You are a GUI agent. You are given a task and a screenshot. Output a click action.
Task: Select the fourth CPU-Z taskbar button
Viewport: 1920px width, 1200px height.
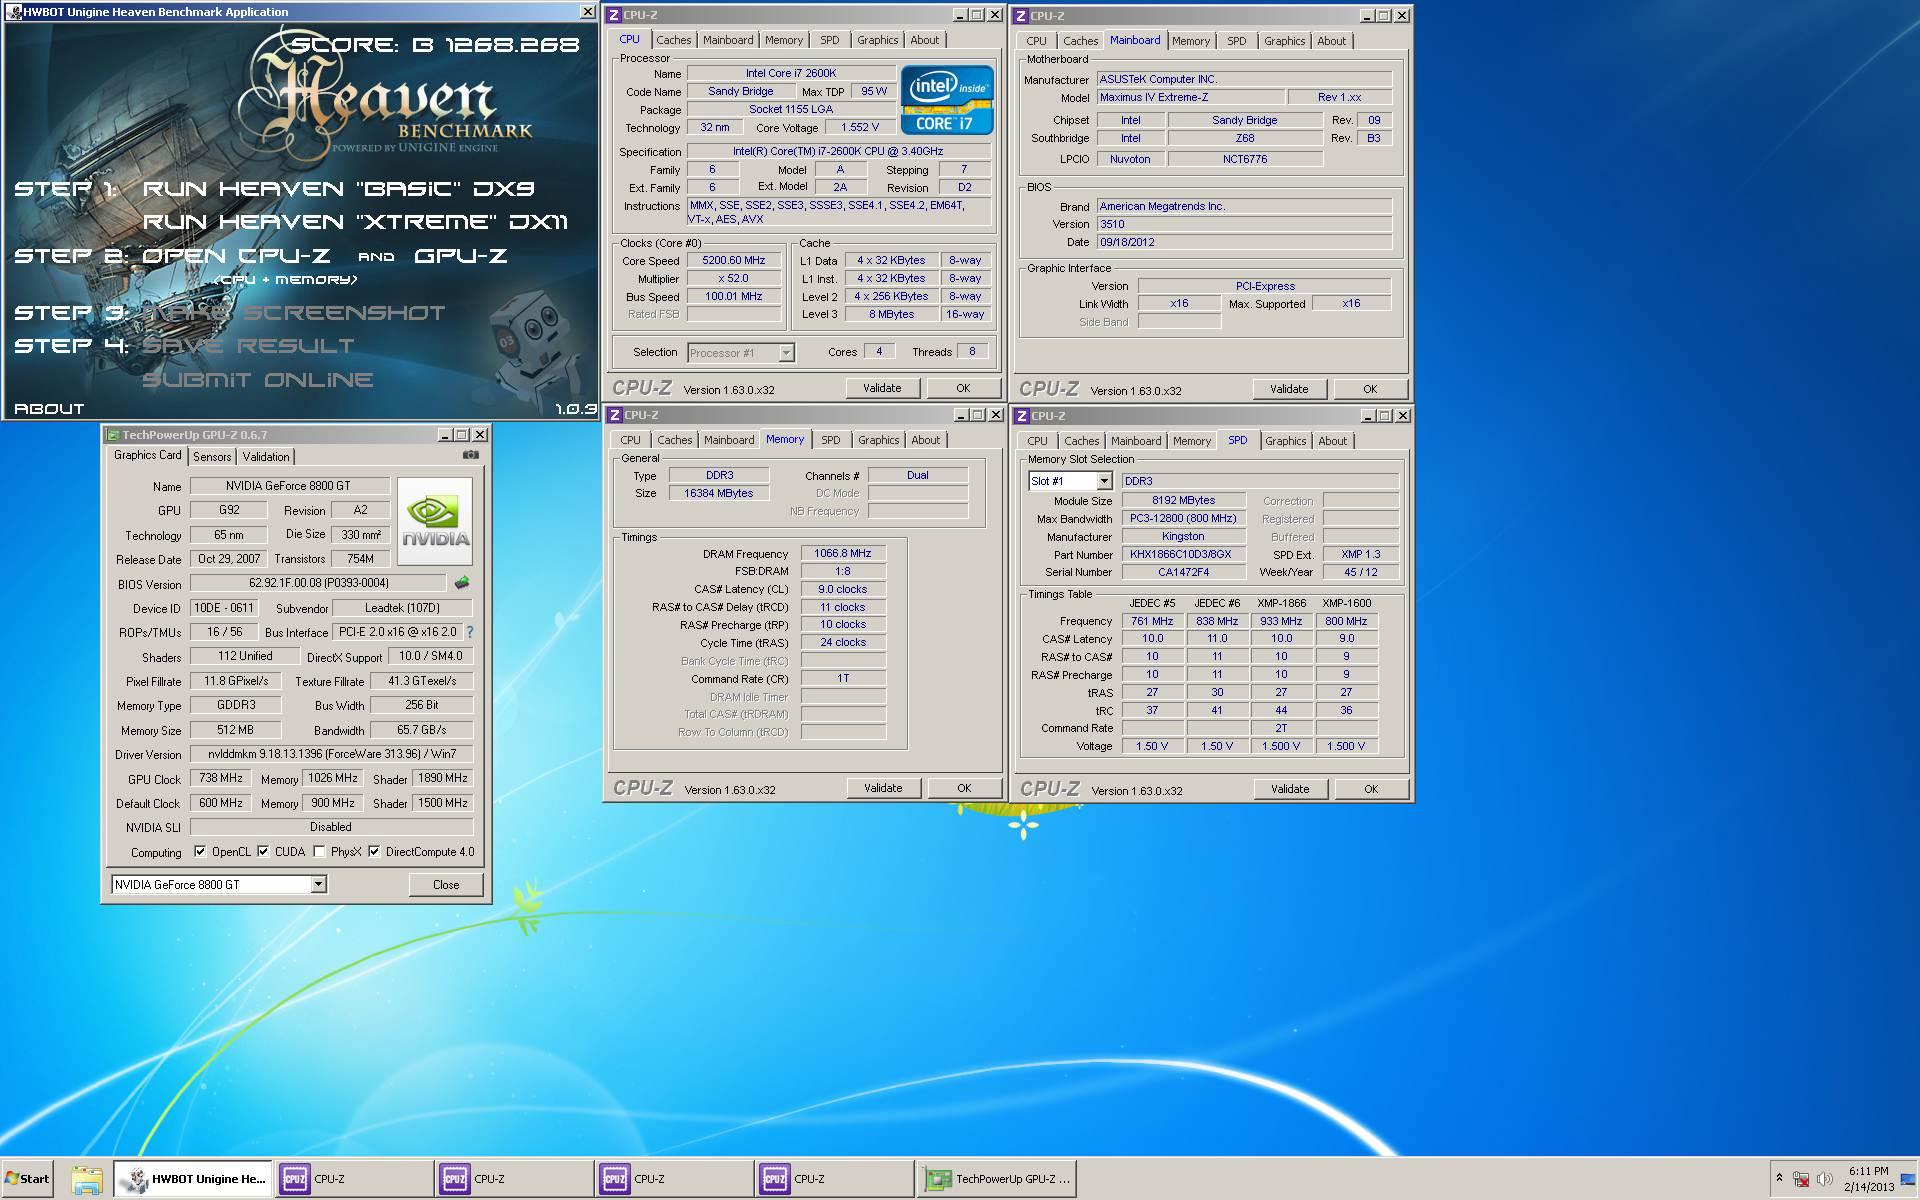[834, 1179]
